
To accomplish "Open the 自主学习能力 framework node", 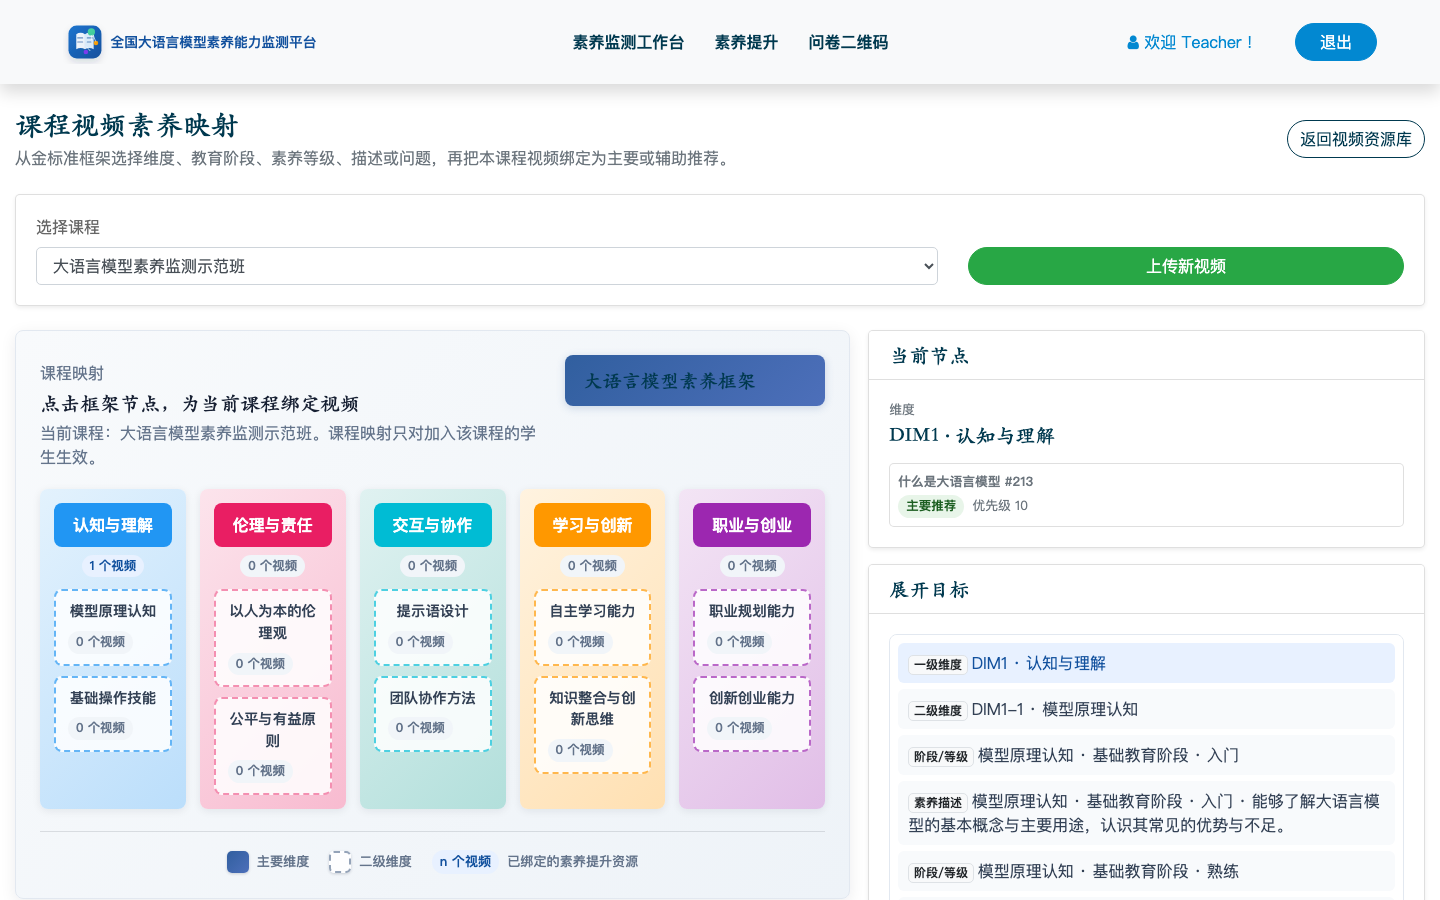I will (x=592, y=627).
